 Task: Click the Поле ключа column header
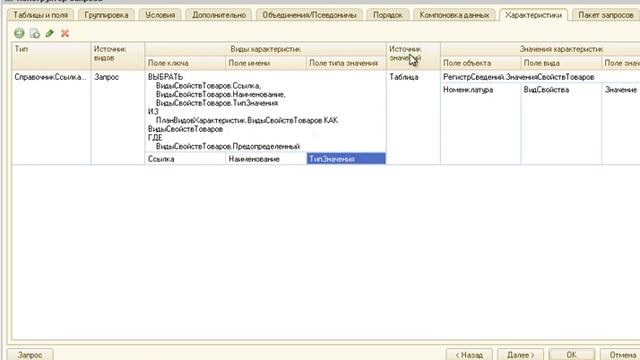point(185,63)
